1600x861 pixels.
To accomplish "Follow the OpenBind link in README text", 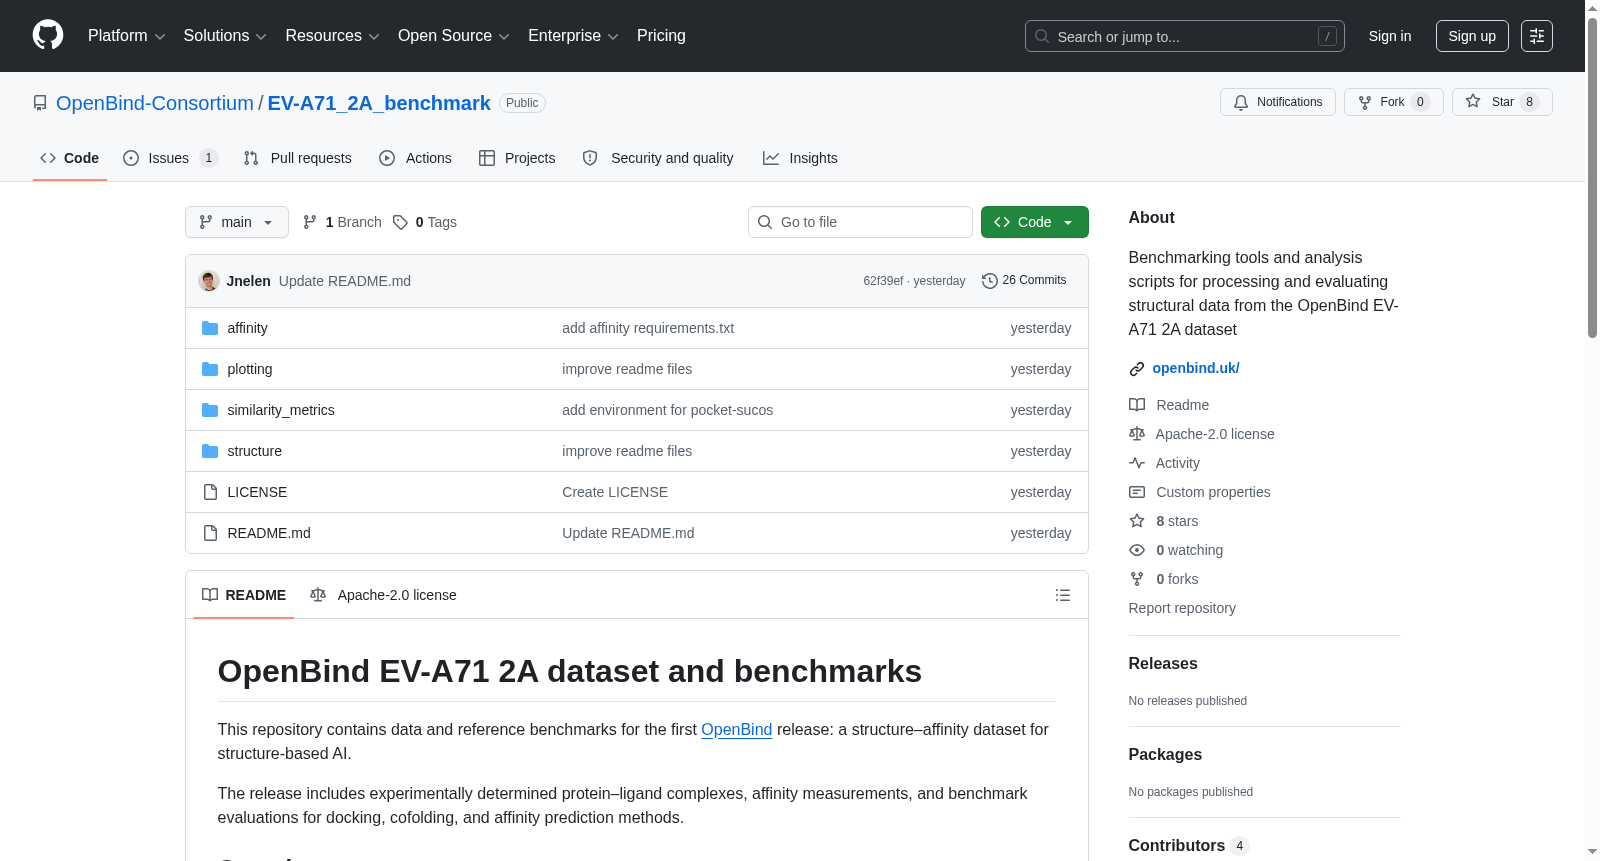I will [737, 730].
